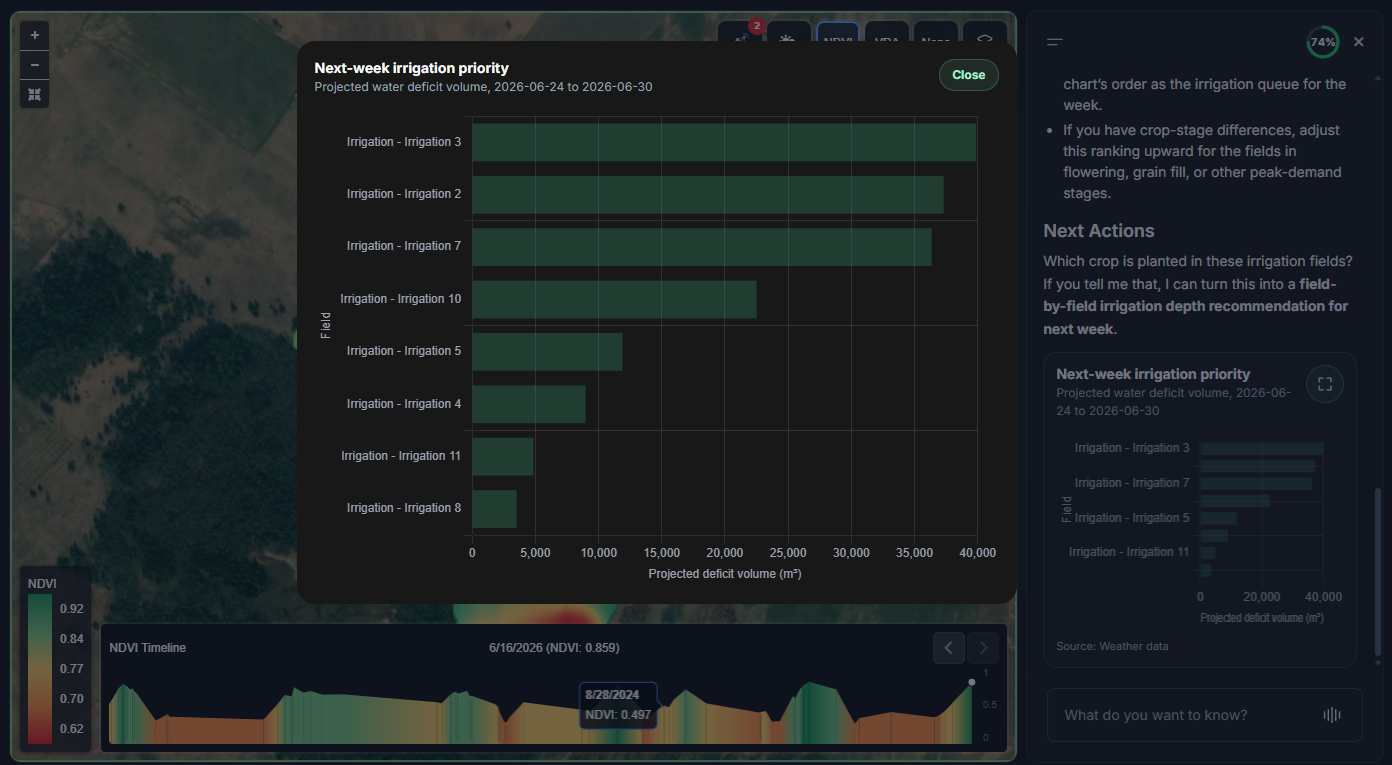Expand the chart card to fullscreen
Image resolution: width=1392 pixels, height=765 pixels.
click(x=1324, y=384)
